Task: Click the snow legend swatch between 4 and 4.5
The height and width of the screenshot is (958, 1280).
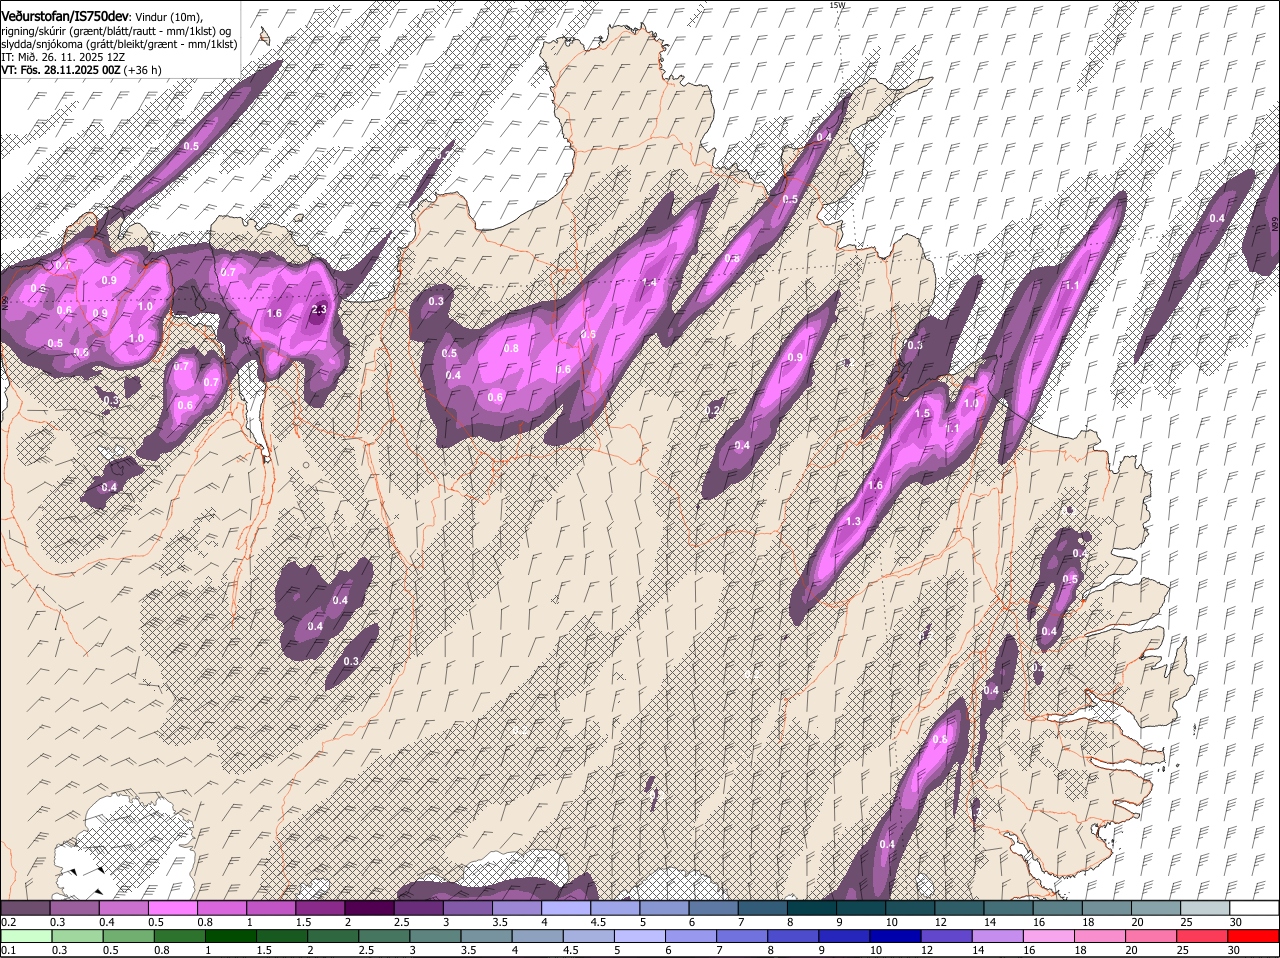Action: click(x=566, y=908)
